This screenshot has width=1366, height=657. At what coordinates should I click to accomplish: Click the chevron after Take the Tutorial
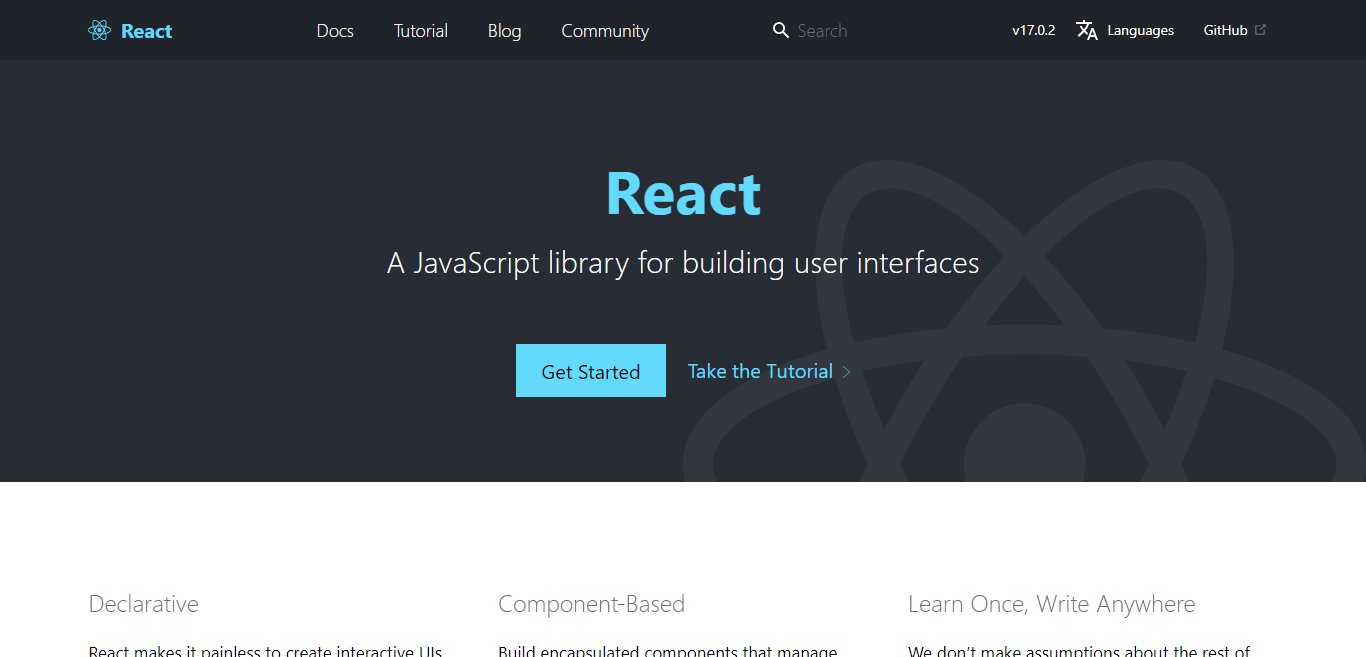(846, 372)
